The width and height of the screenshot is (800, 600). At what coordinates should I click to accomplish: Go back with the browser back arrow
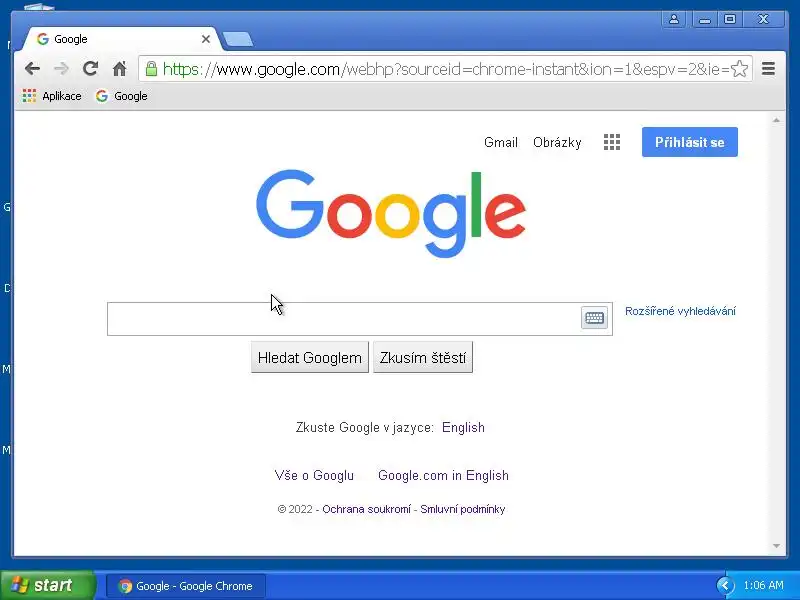point(32,68)
